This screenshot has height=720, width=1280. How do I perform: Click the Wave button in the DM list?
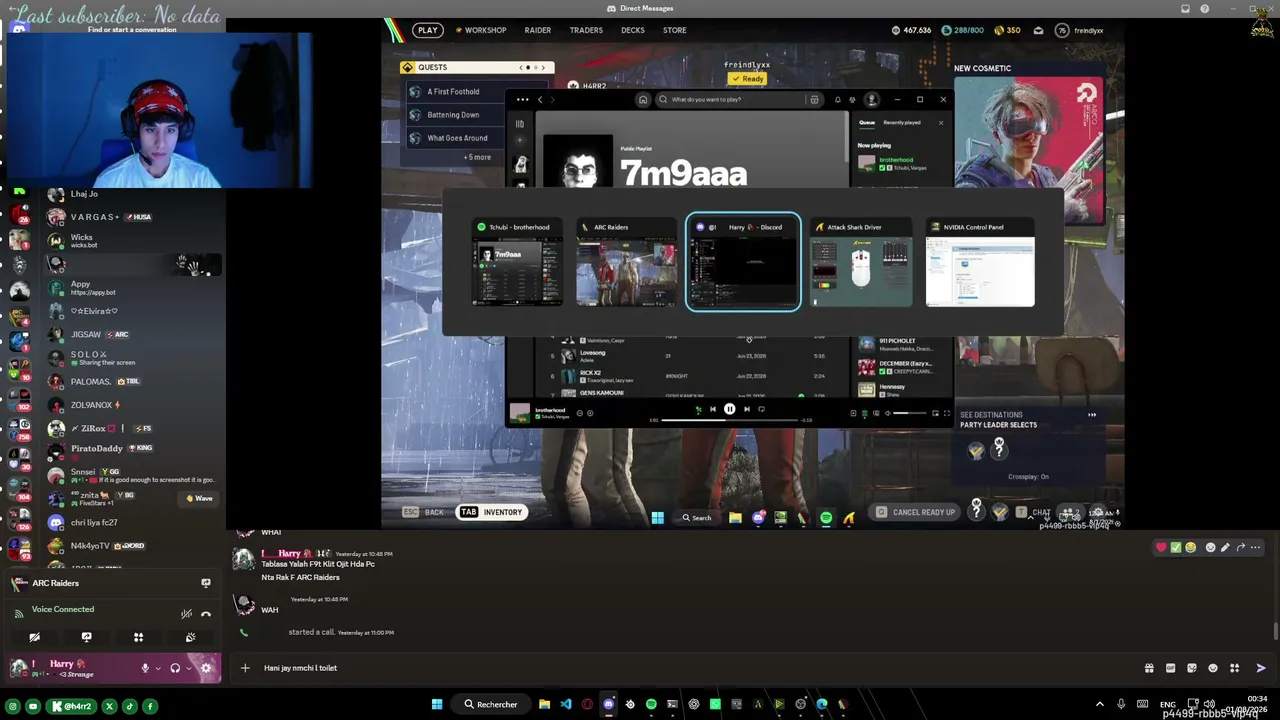point(199,498)
